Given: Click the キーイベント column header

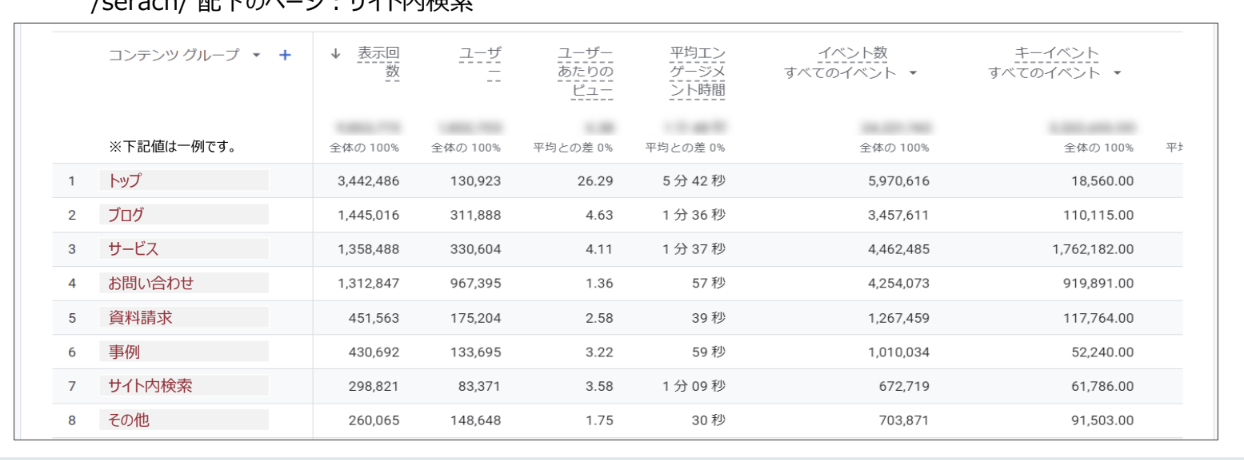Looking at the screenshot, I should tap(1056, 53).
